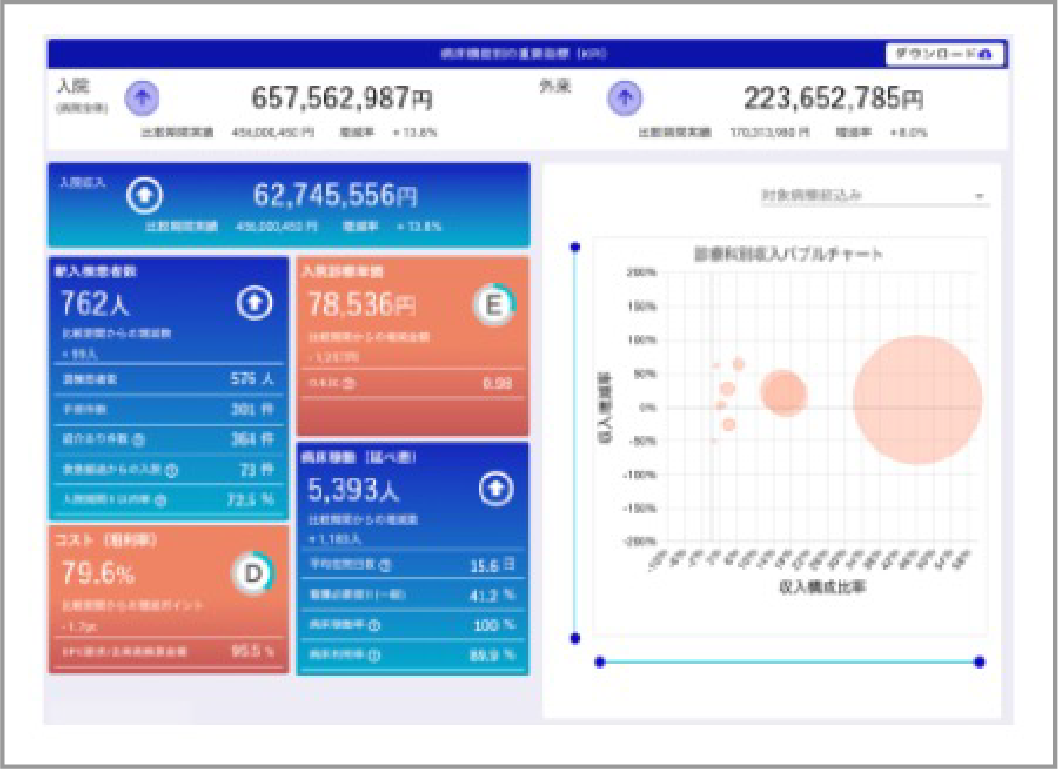The image size is (1058, 769).
Task: Click the 41.2 % value
Action: (493, 595)
